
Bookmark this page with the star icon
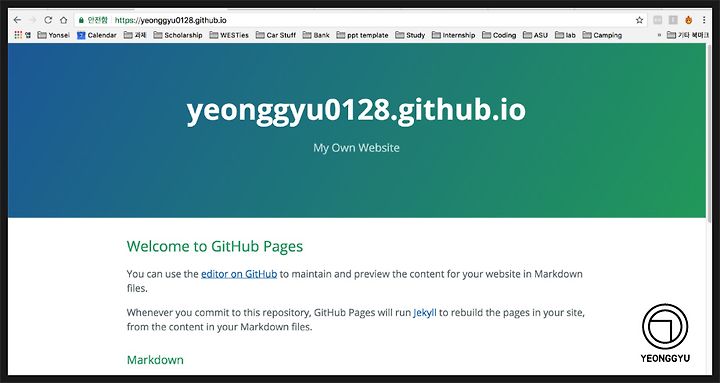639,20
